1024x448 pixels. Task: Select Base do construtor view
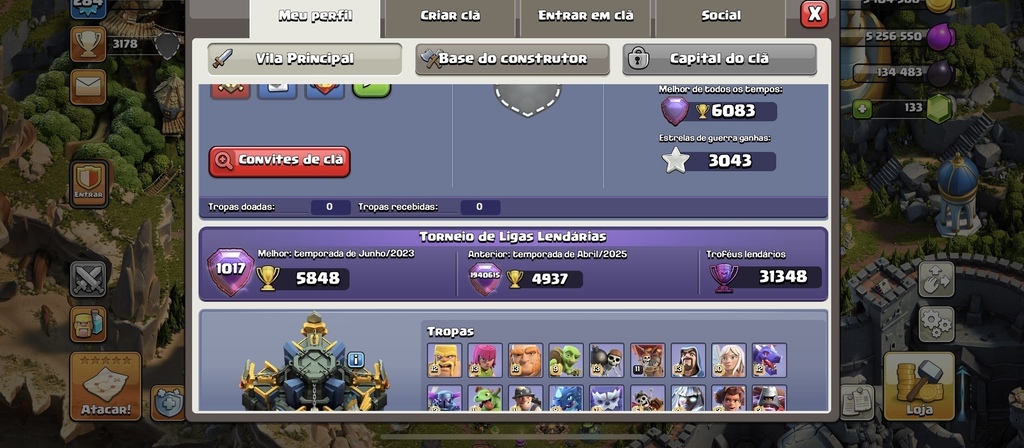[513, 59]
